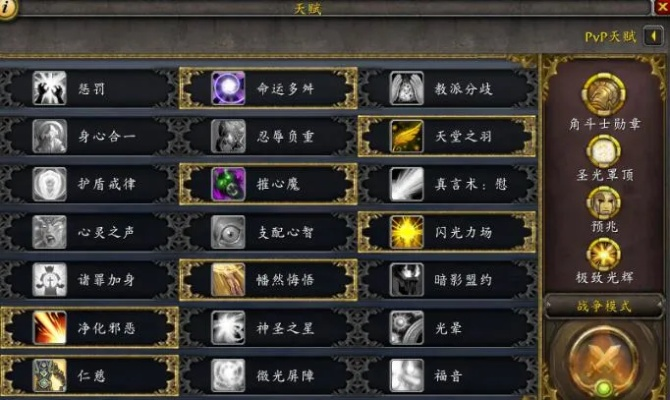Close the talent window
This screenshot has width=670, height=400.
coord(662,7)
